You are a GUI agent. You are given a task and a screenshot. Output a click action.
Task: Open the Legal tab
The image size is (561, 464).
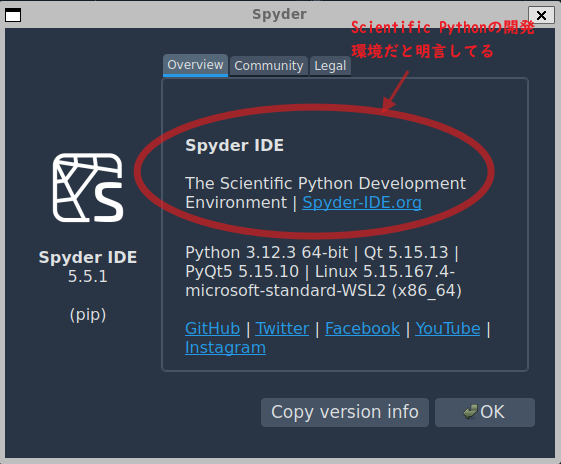[330, 66]
